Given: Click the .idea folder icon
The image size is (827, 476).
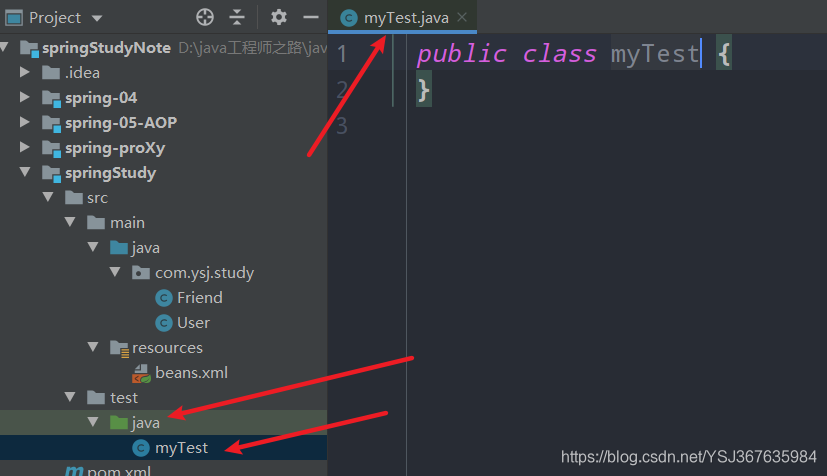Looking at the screenshot, I should 51,72.
